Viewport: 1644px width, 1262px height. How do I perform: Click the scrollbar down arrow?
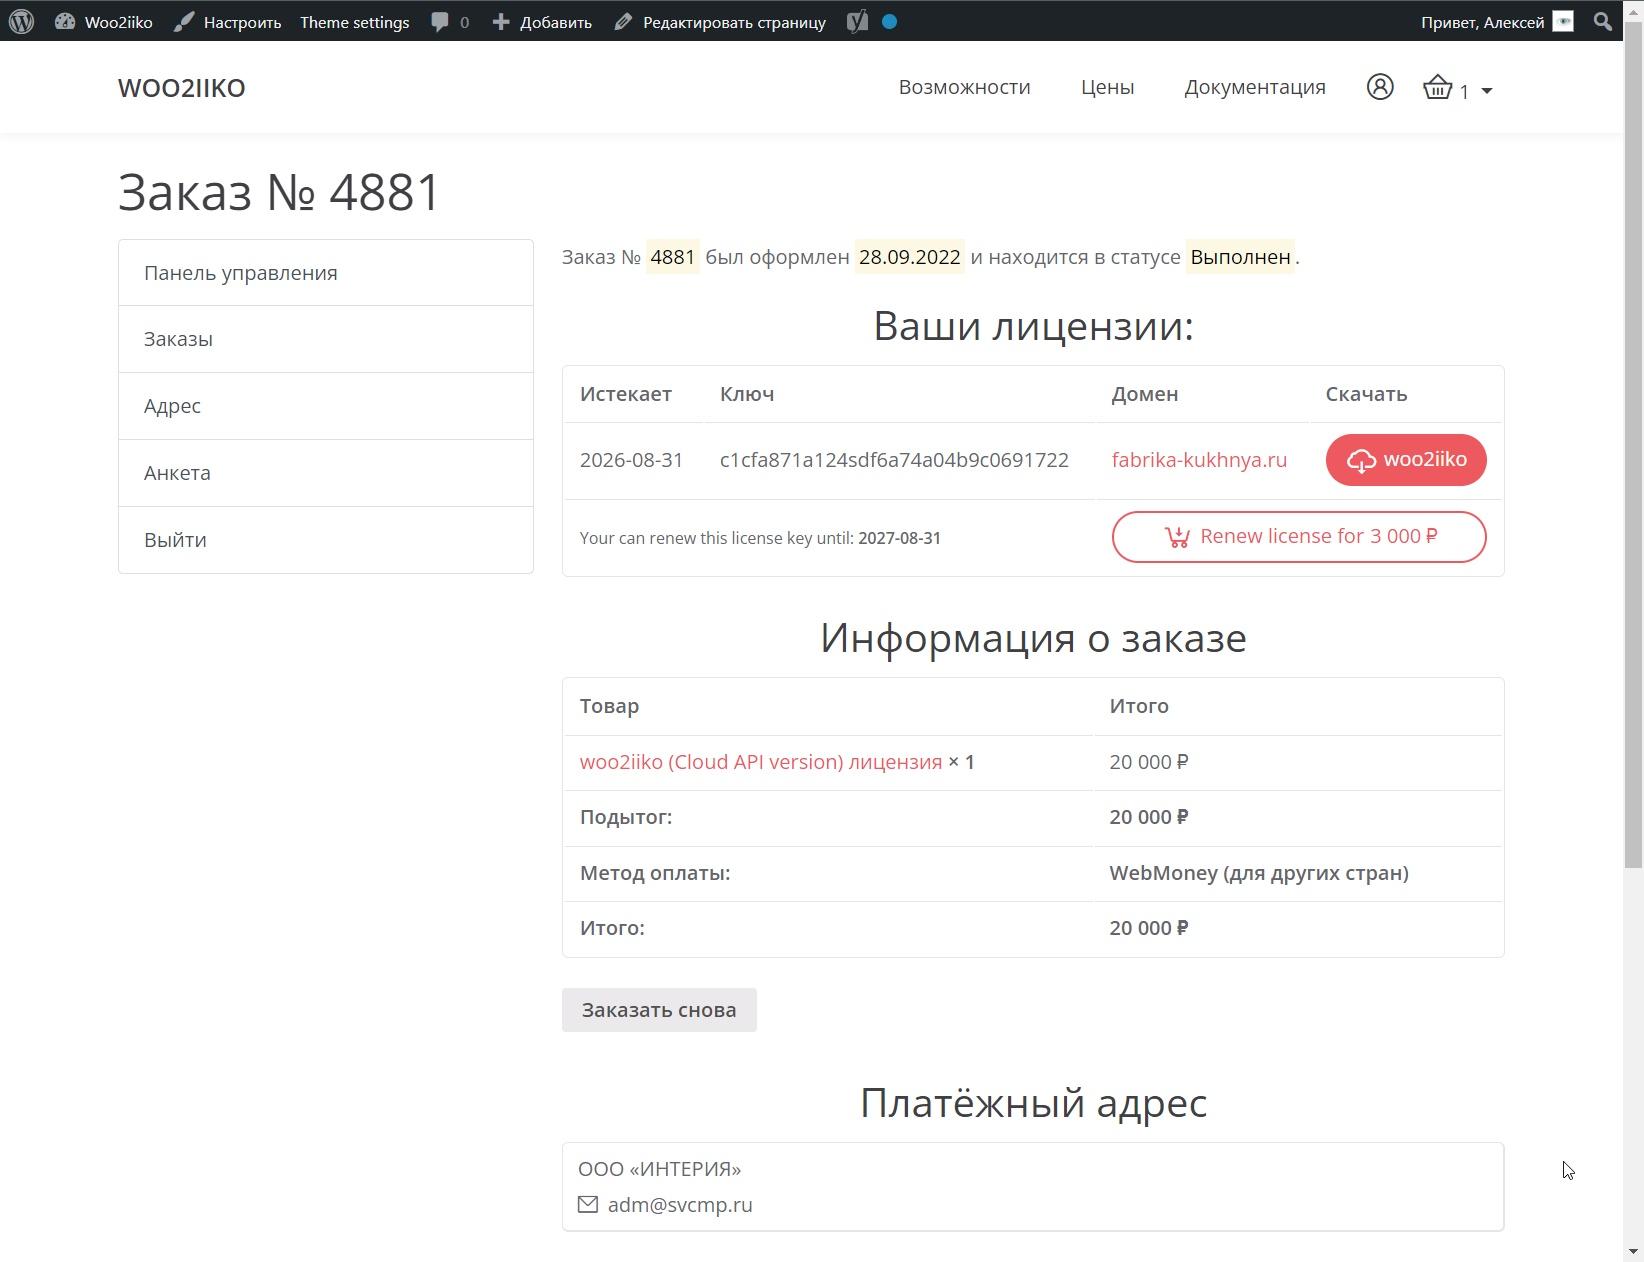tap(1633, 1251)
